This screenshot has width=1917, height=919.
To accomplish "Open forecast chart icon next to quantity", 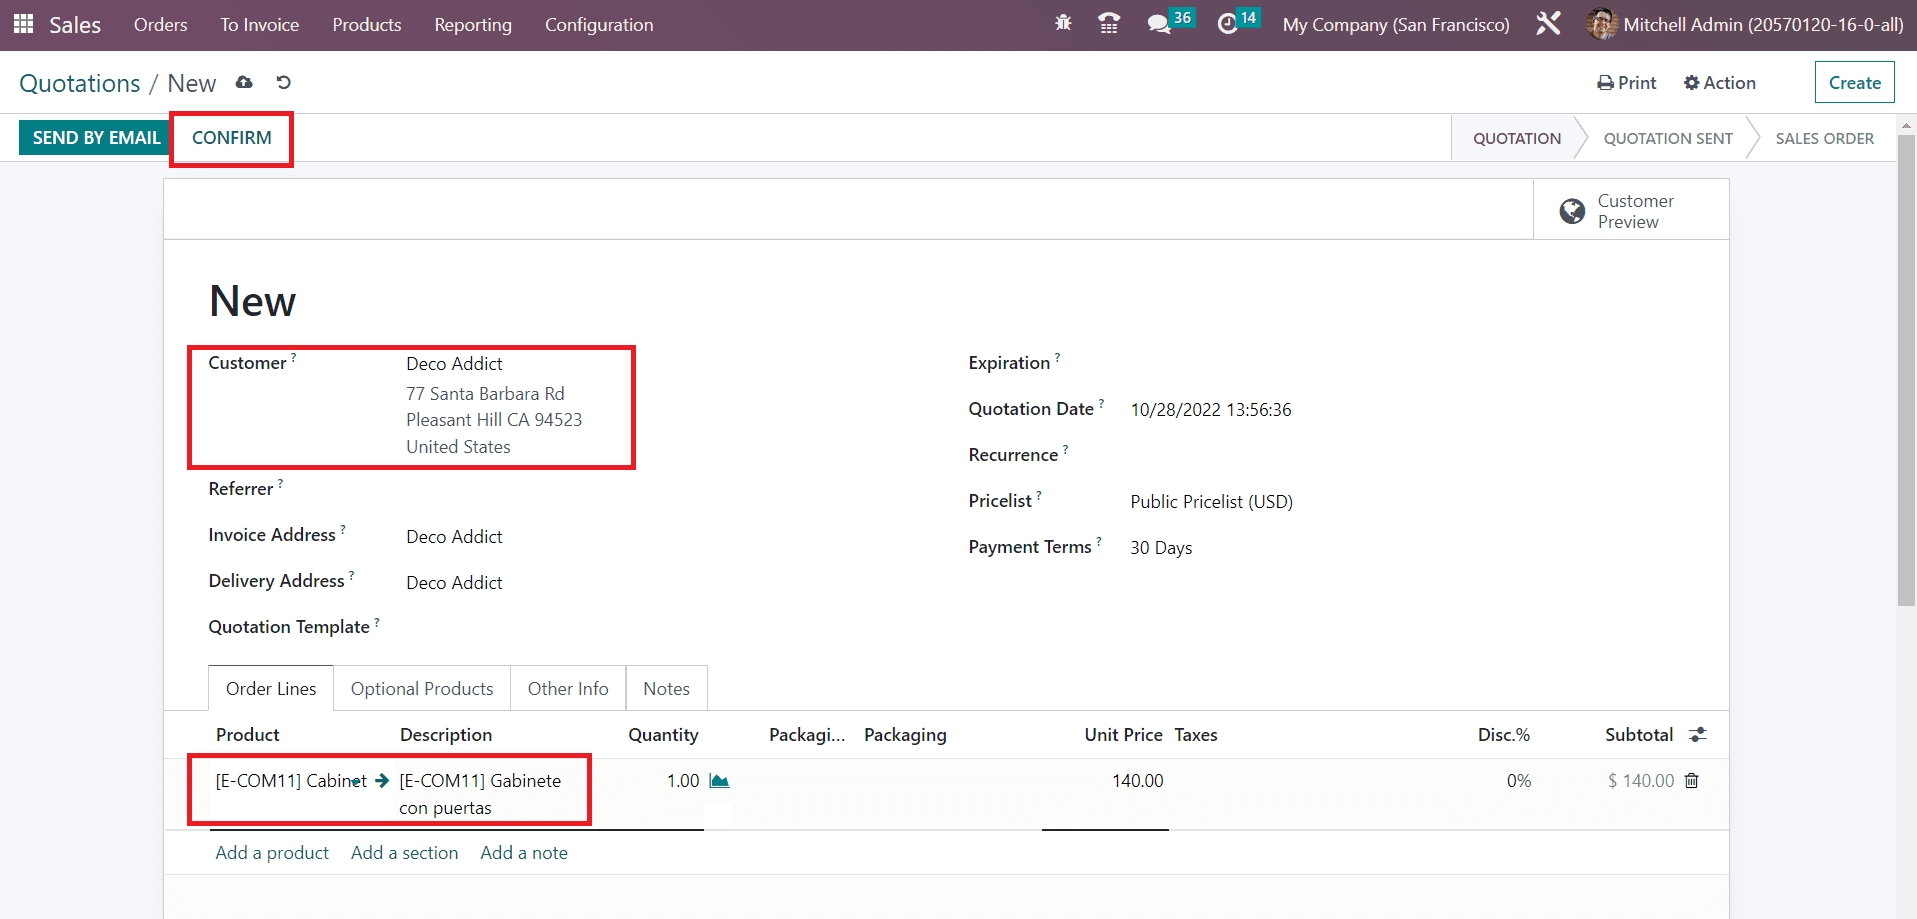I will [x=719, y=781].
